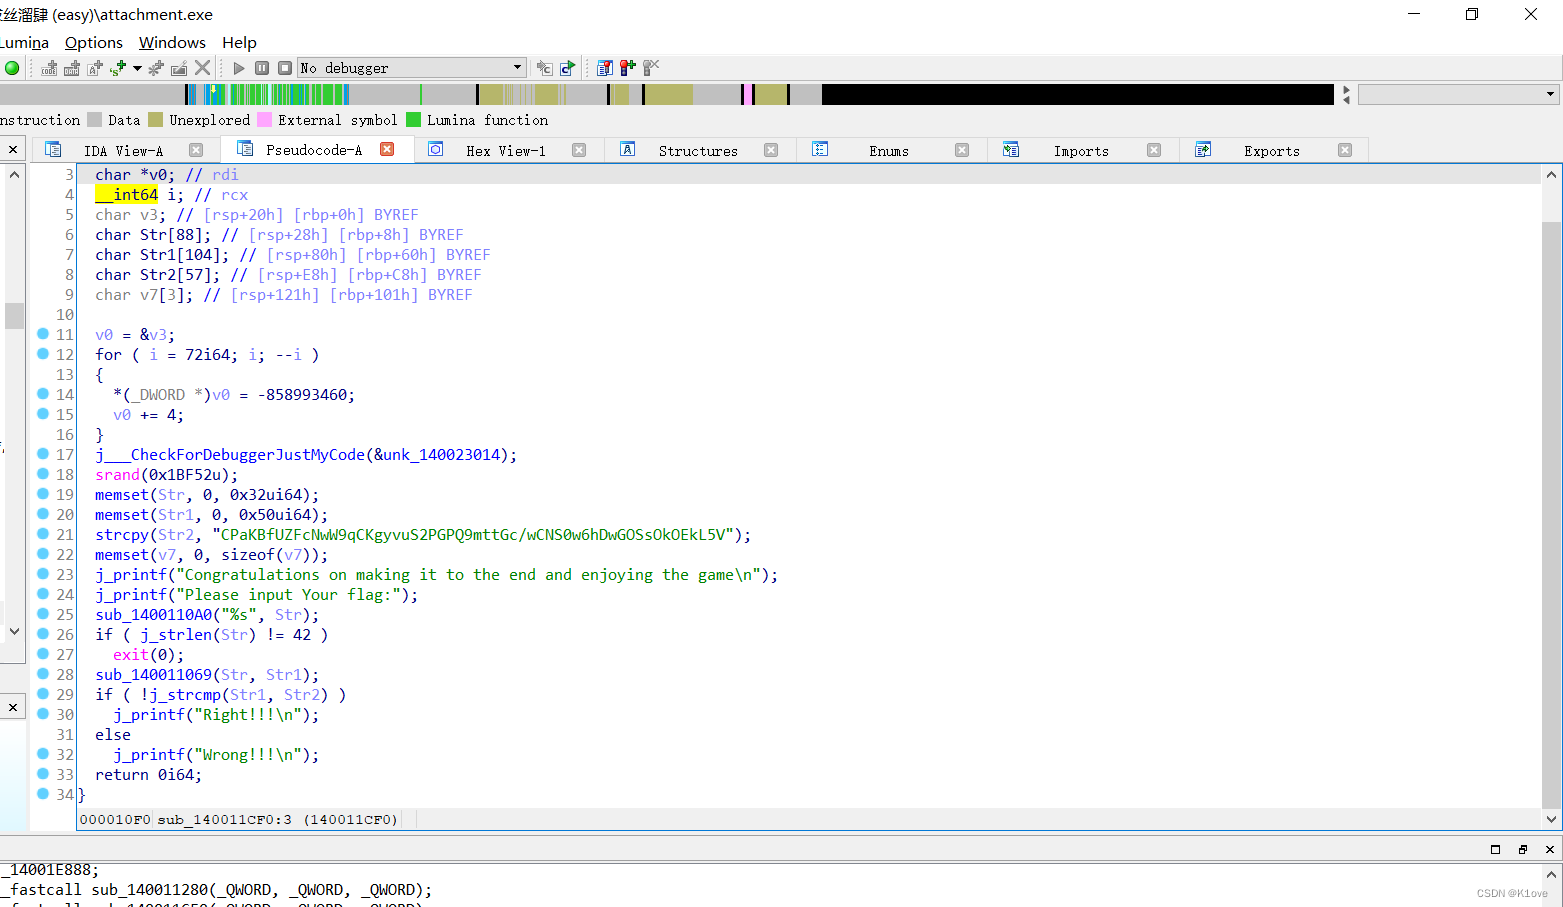Viewport: 1563px width, 907px height.
Task: Click the Stop process debugger icon
Action: click(x=283, y=67)
